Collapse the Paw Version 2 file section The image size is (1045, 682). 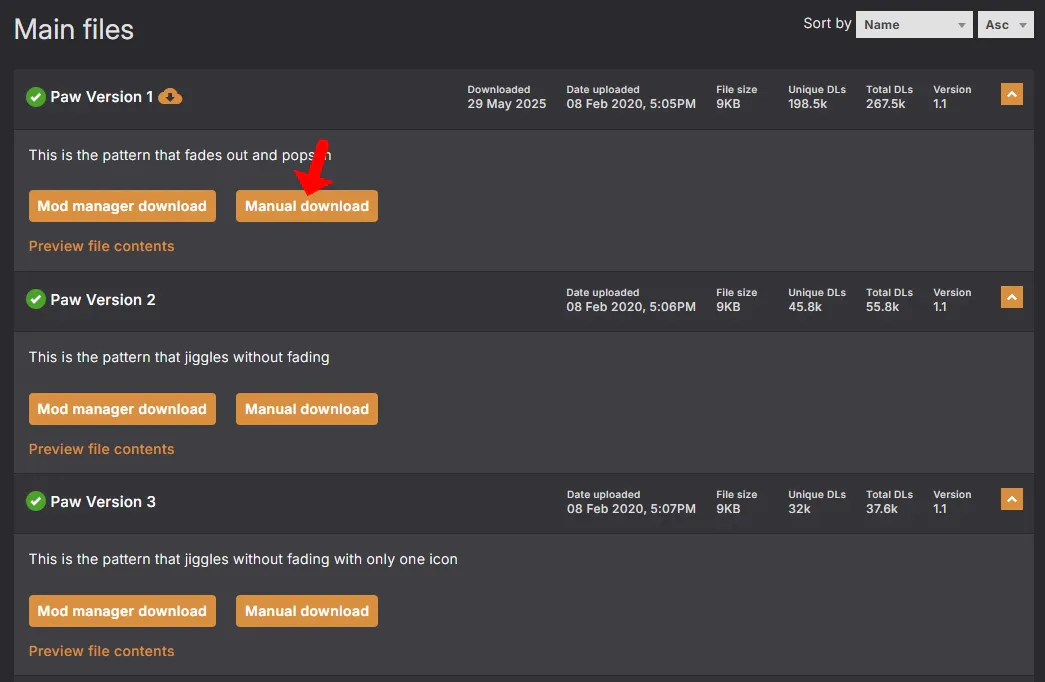[x=1011, y=298]
